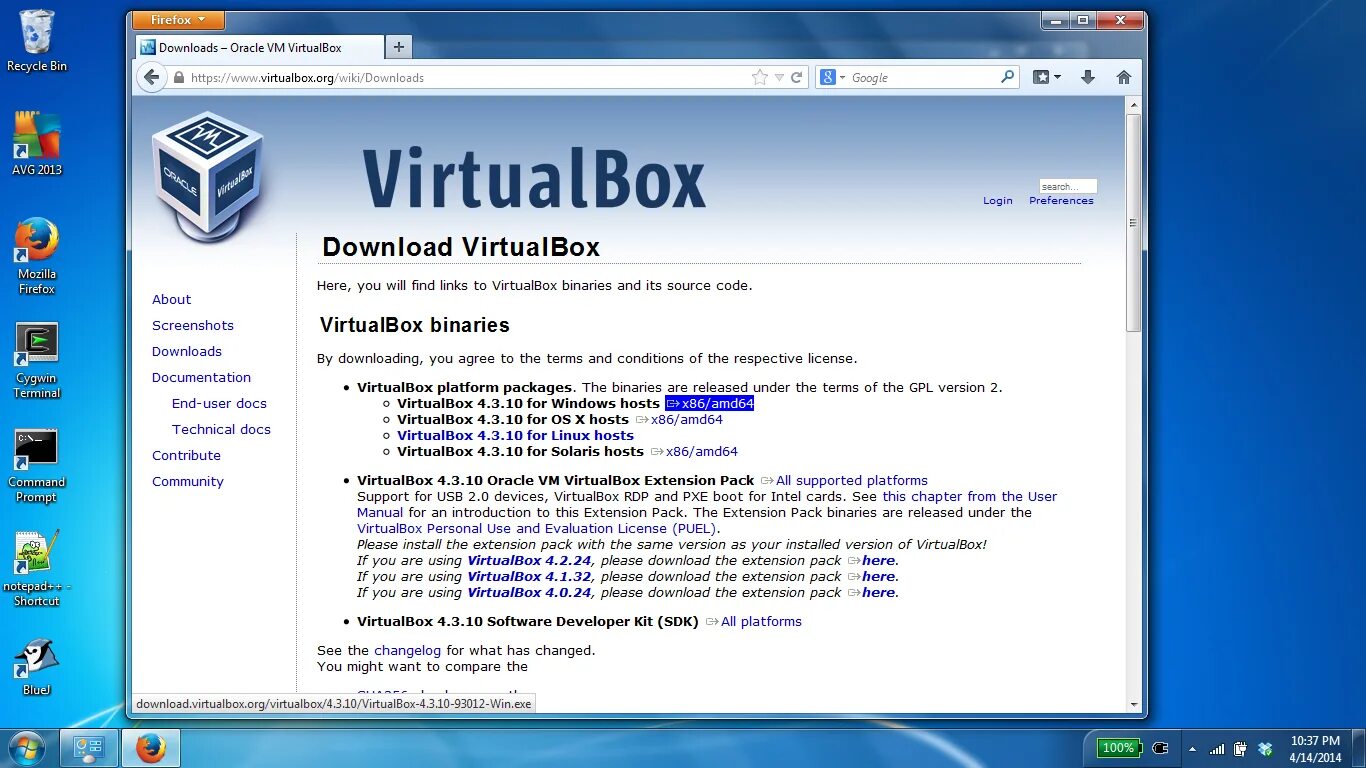Click the scrollbar up arrow
This screenshot has width=1366, height=768.
click(1133, 104)
